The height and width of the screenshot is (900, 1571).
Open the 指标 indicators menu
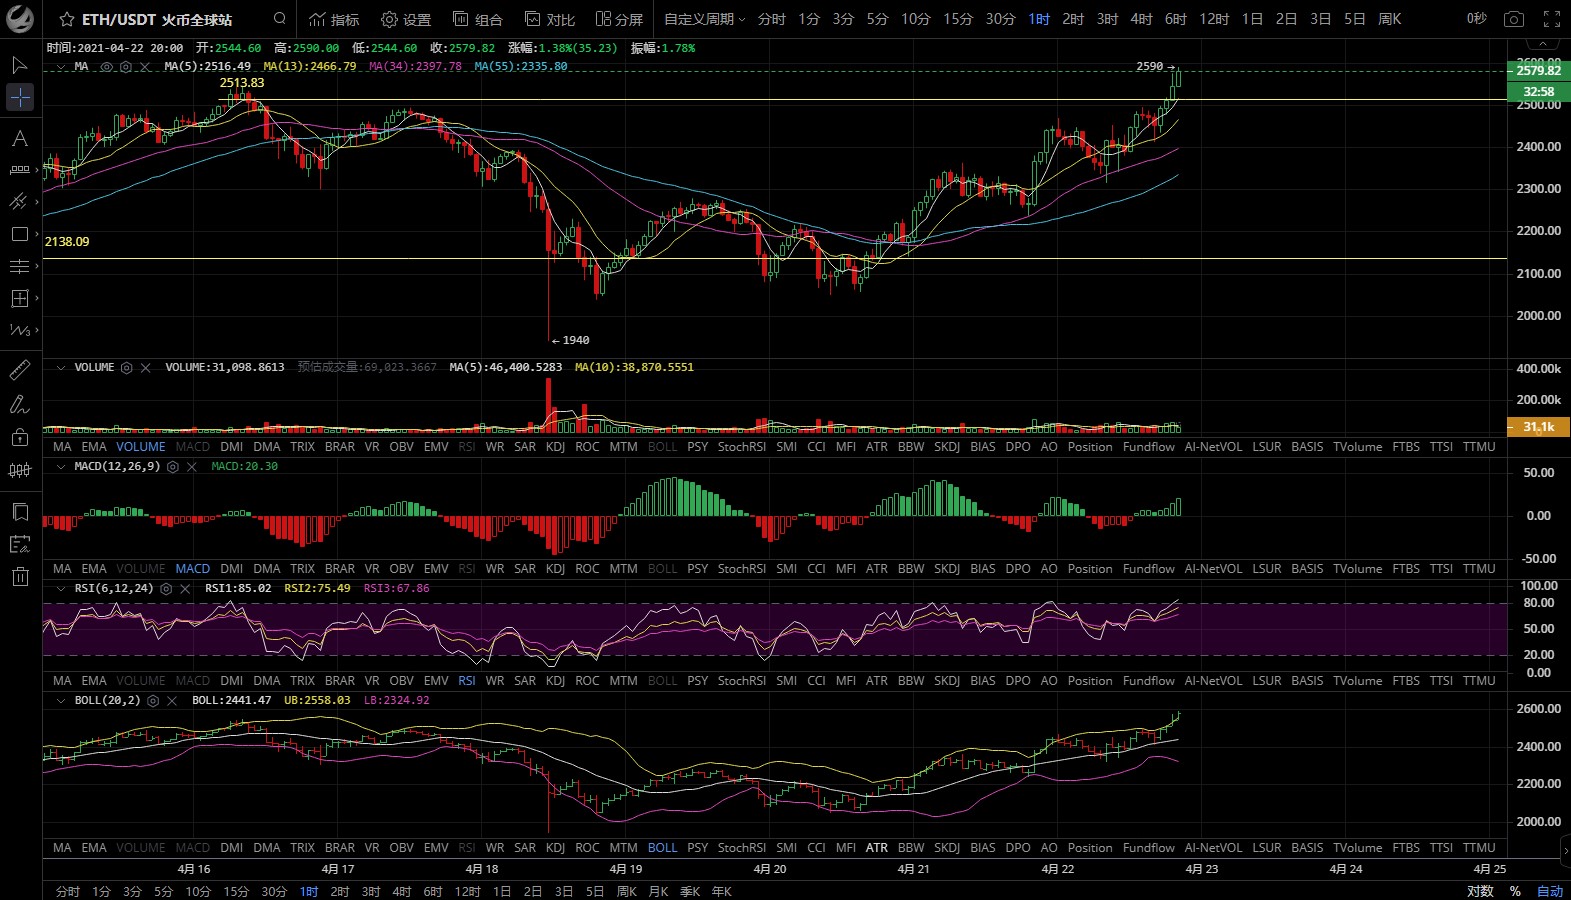(x=334, y=19)
